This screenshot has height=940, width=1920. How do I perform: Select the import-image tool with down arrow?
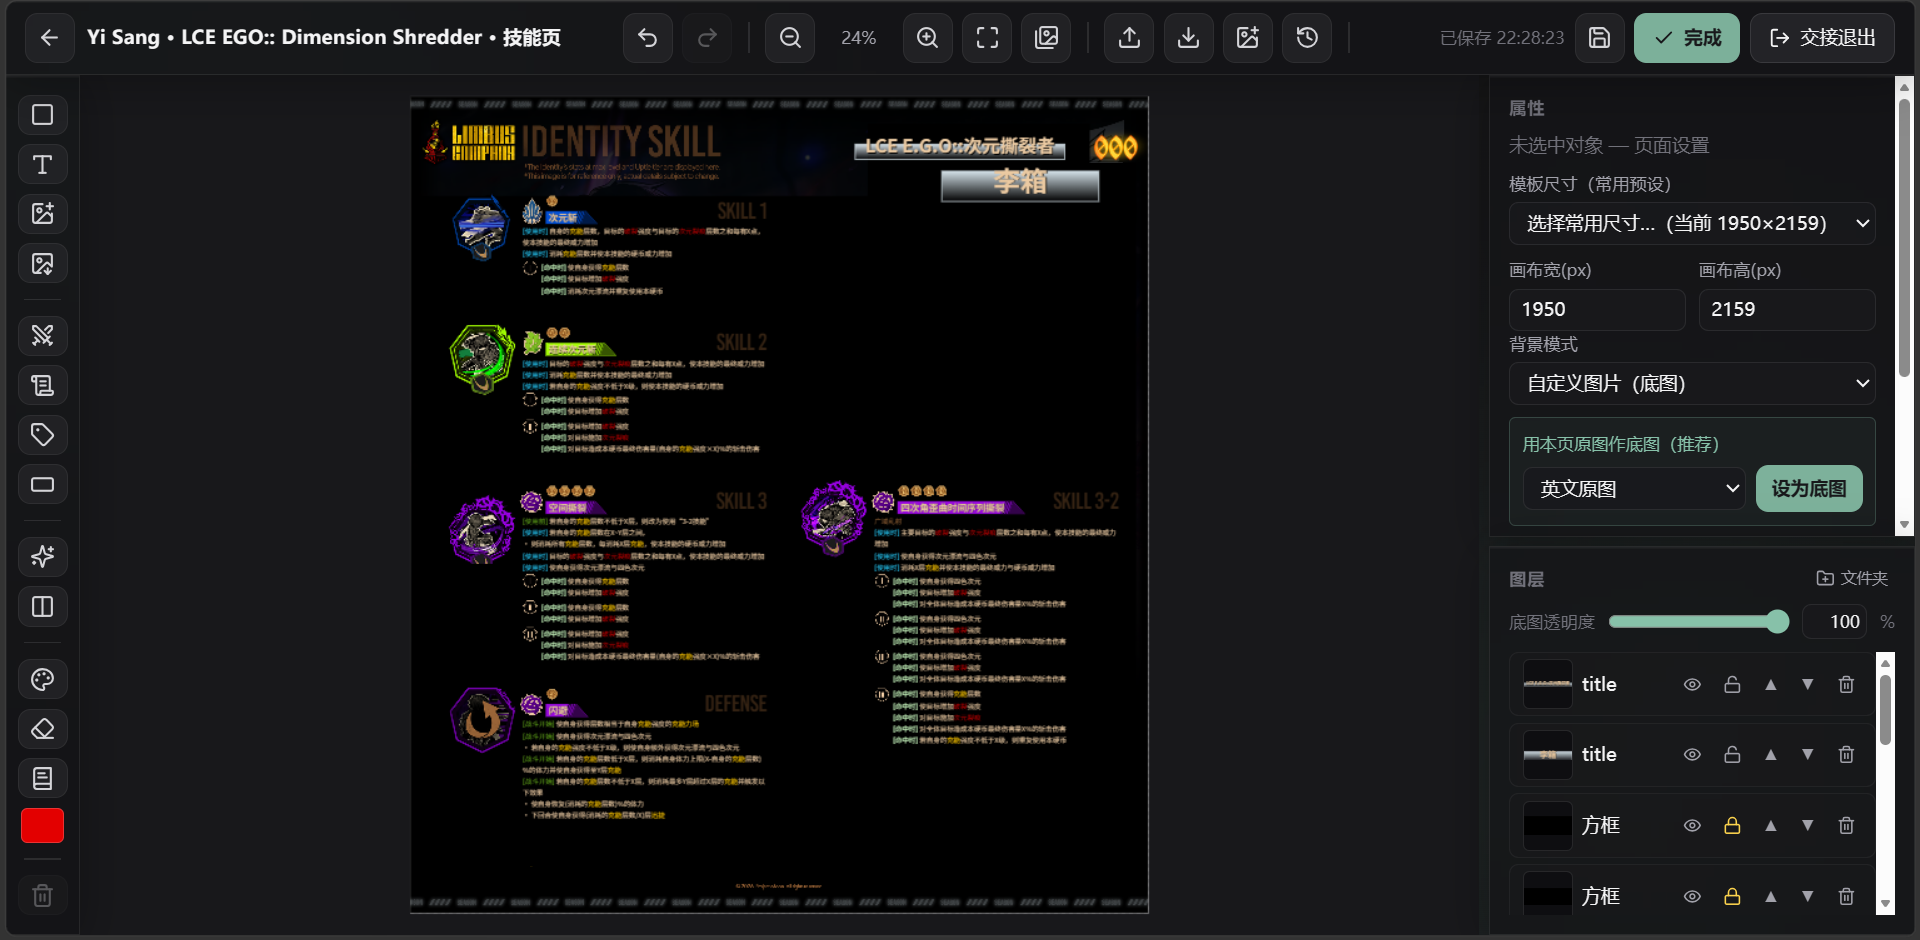tap(43, 264)
